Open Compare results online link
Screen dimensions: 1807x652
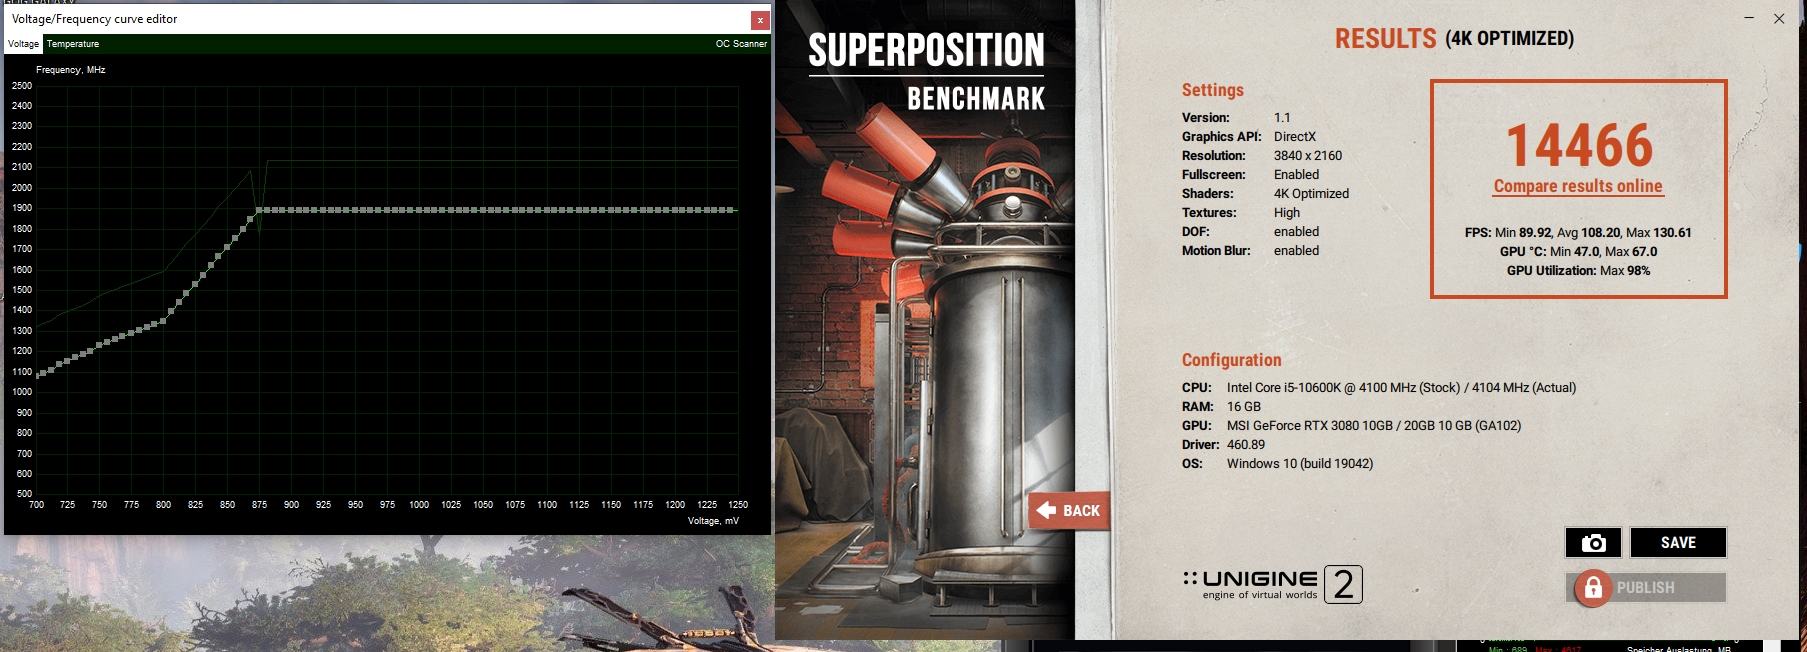tap(1578, 186)
